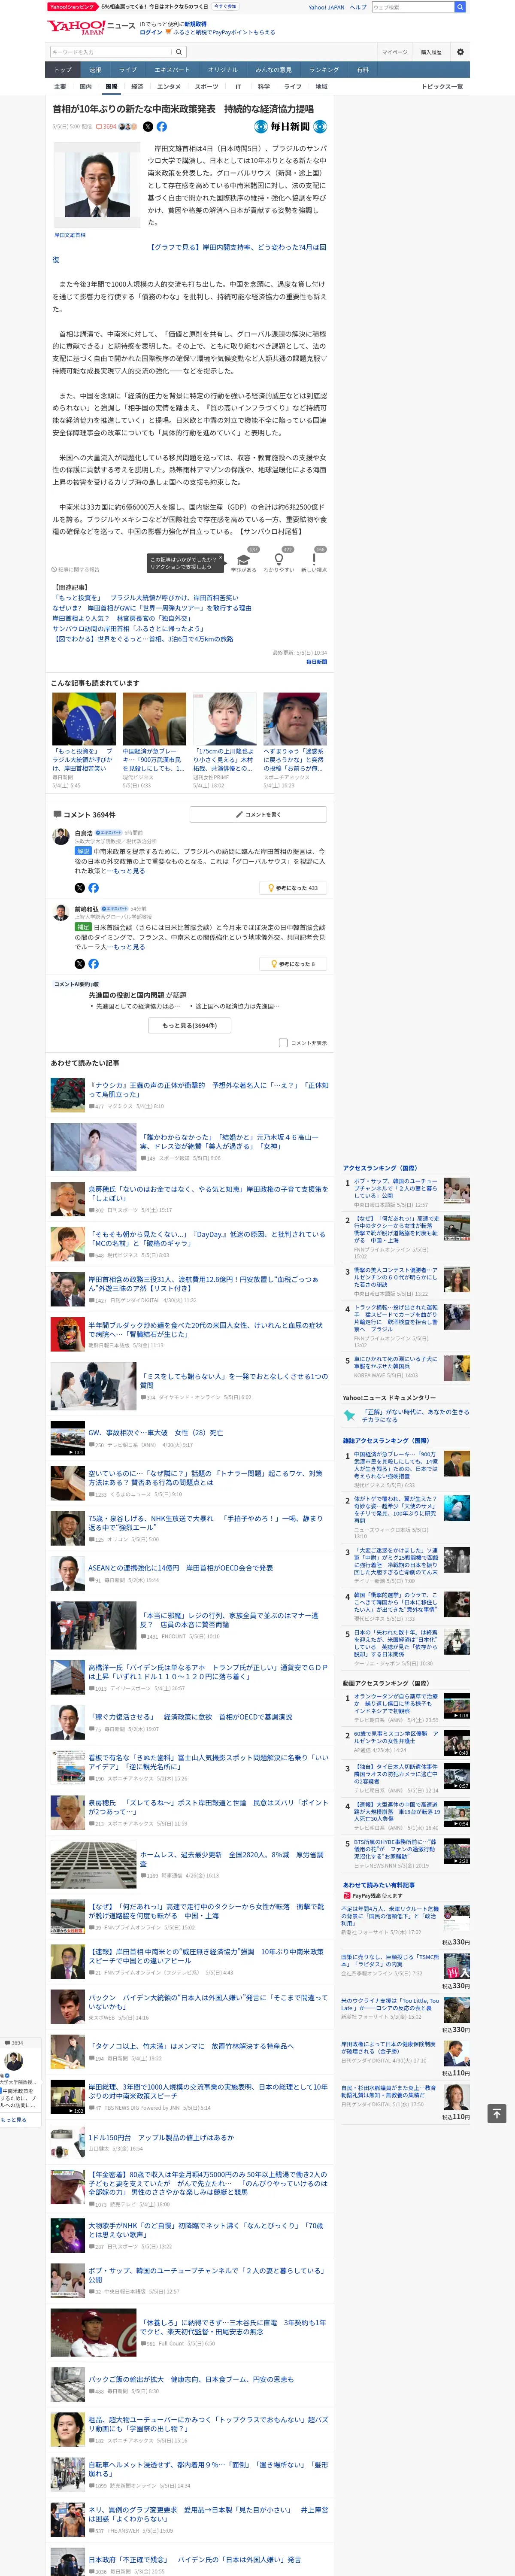Click the 購入履歴 button
This screenshot has width=515, height=2576.
[x=431, y=52]
